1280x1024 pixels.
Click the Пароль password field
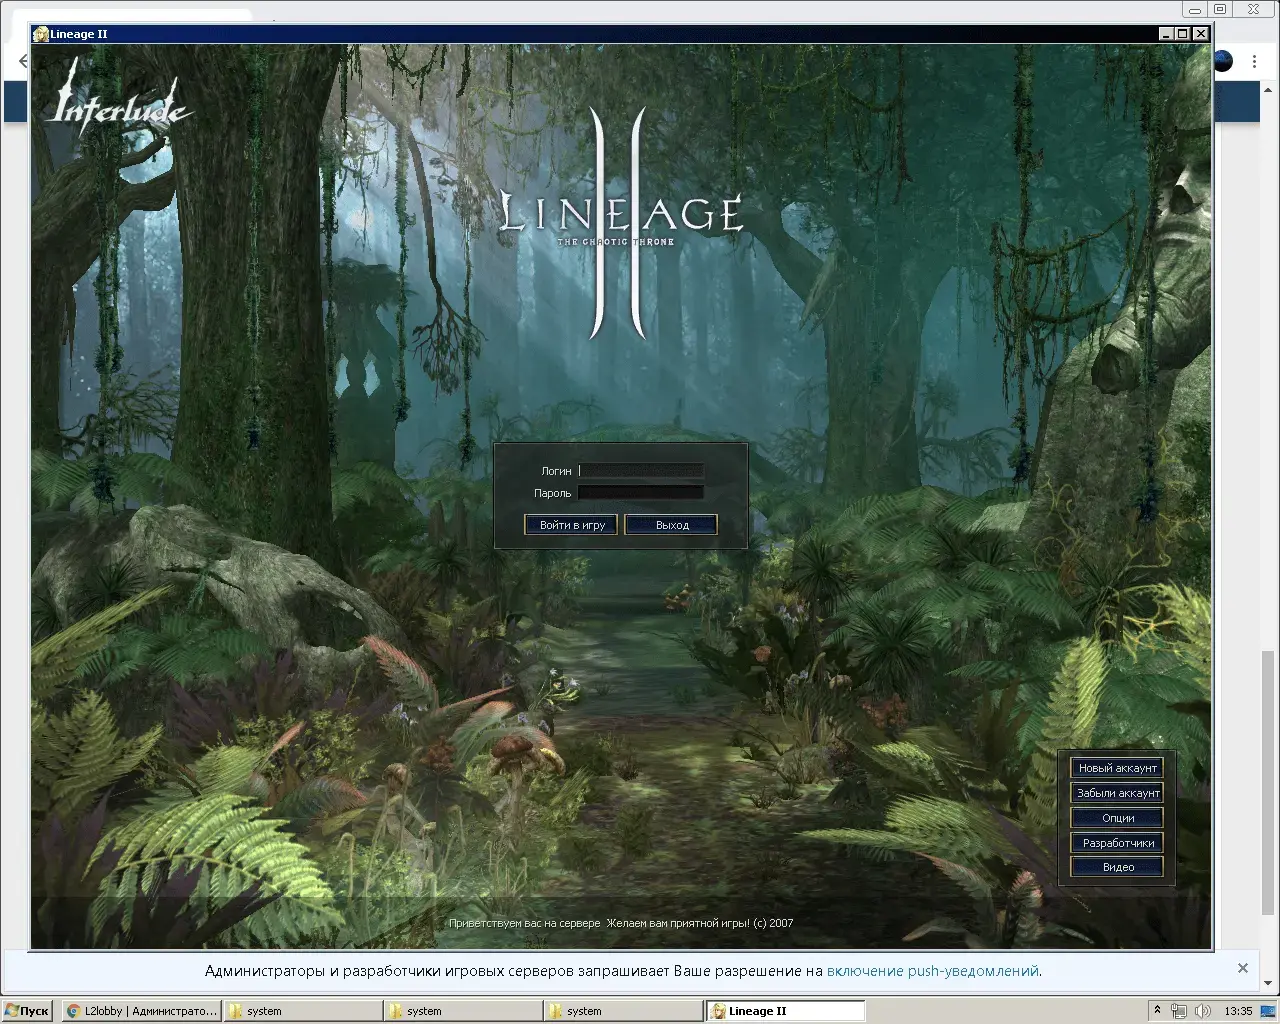click(641, 492)
